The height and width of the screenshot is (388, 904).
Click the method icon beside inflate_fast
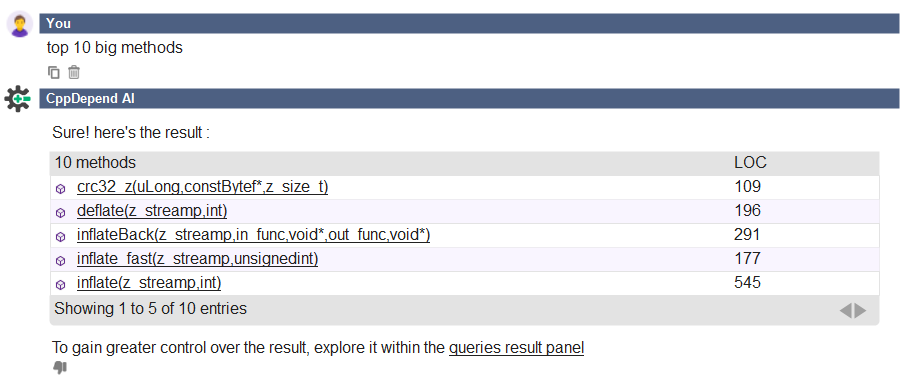[x=61, y=261]
